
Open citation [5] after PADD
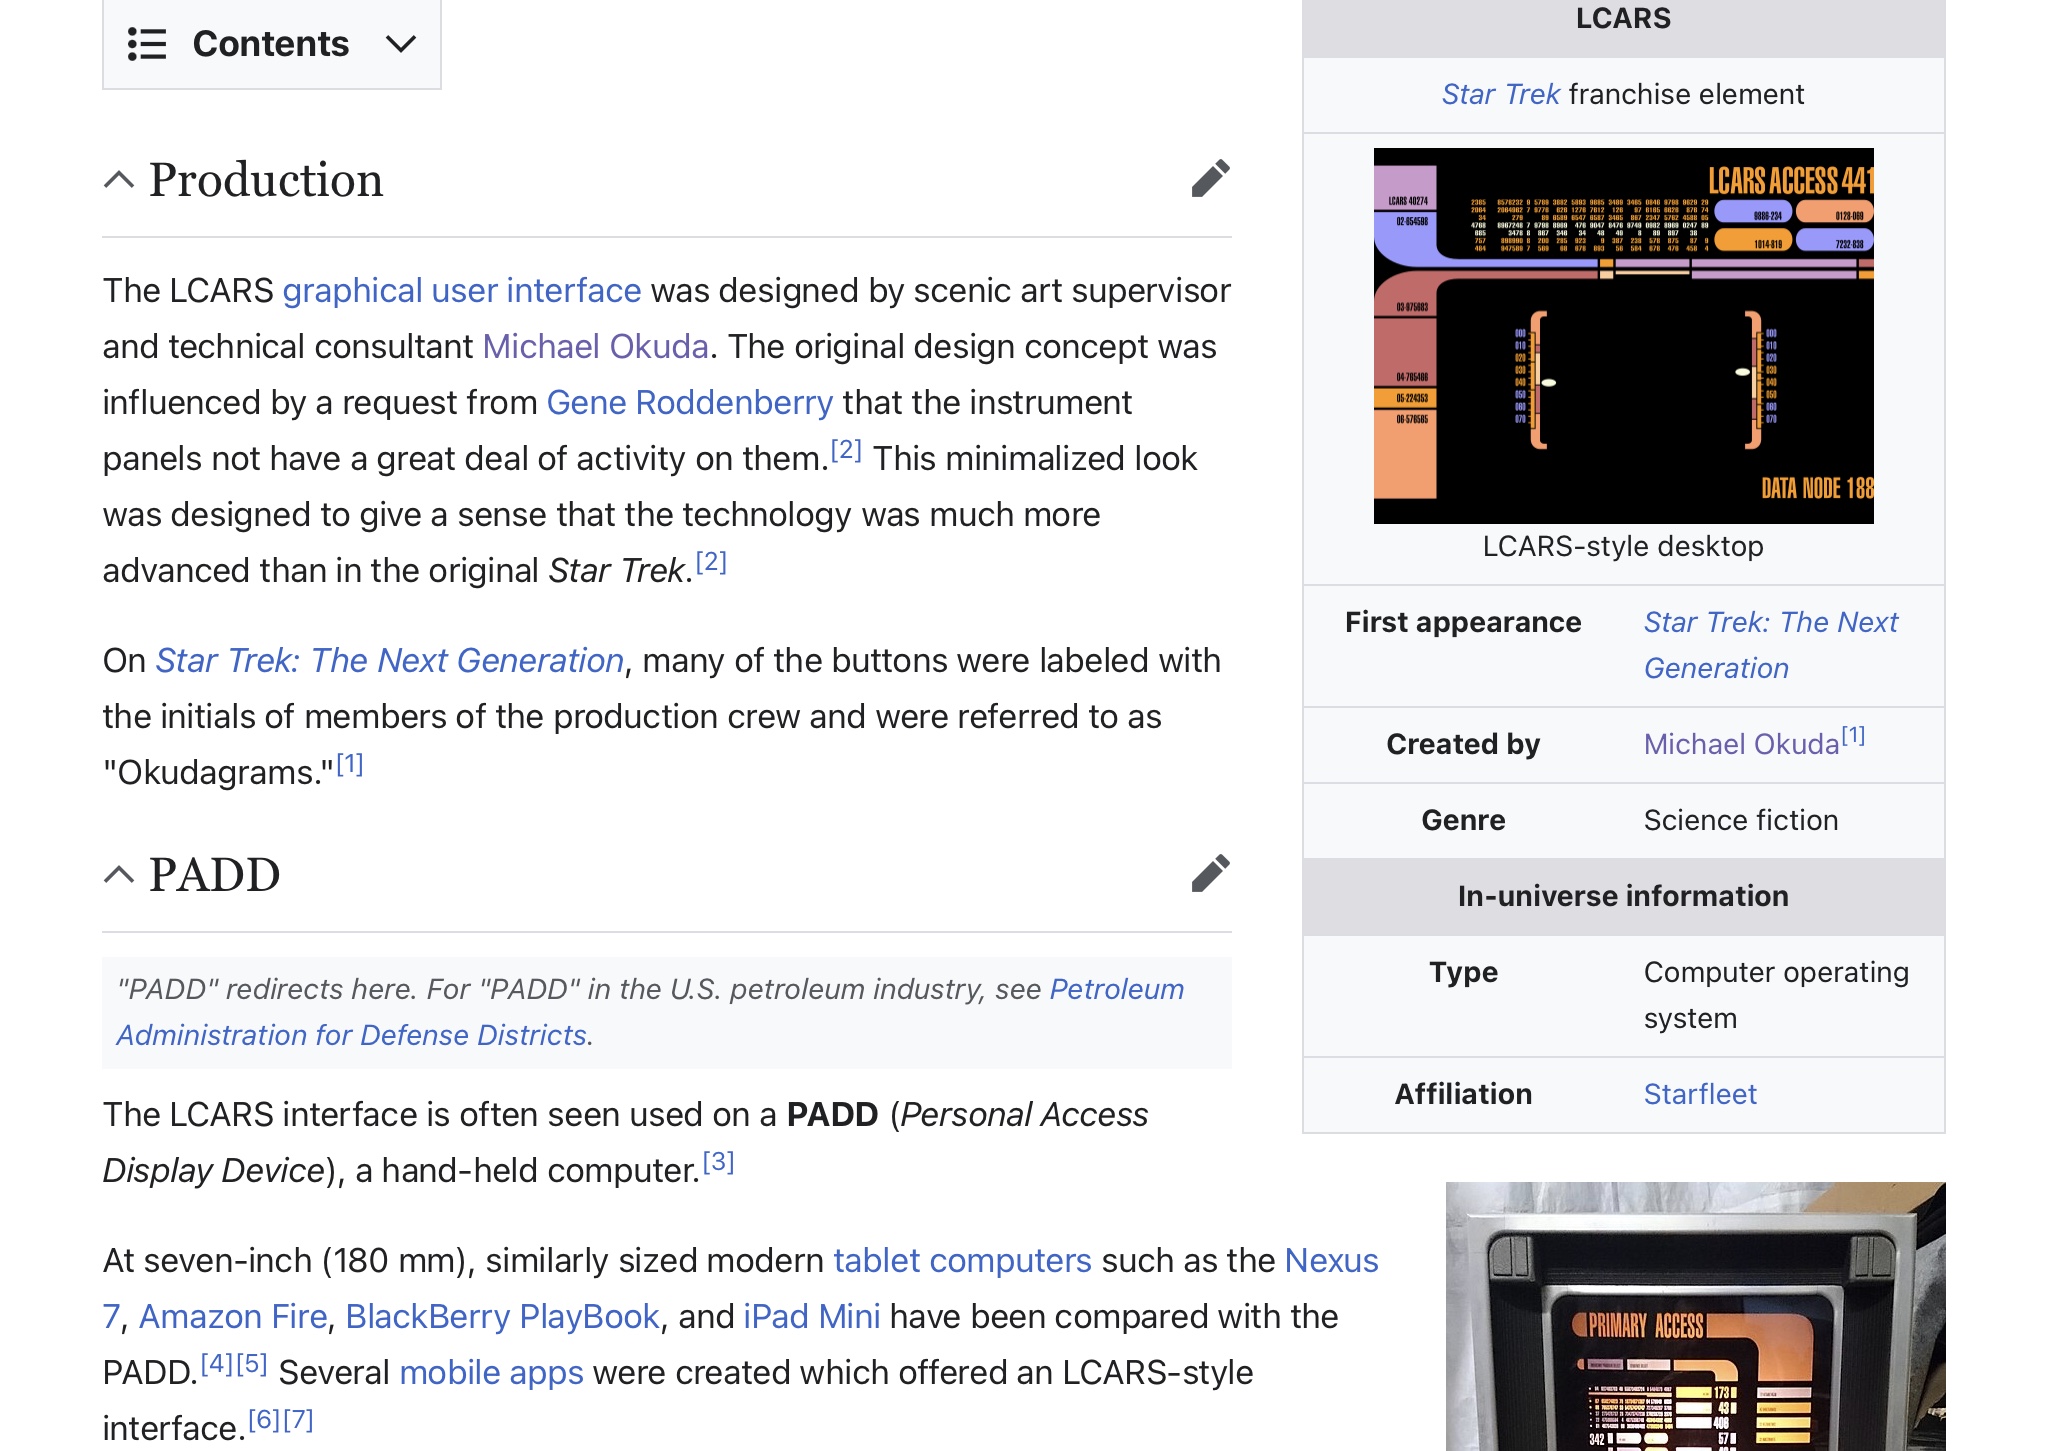point(252,1364)
